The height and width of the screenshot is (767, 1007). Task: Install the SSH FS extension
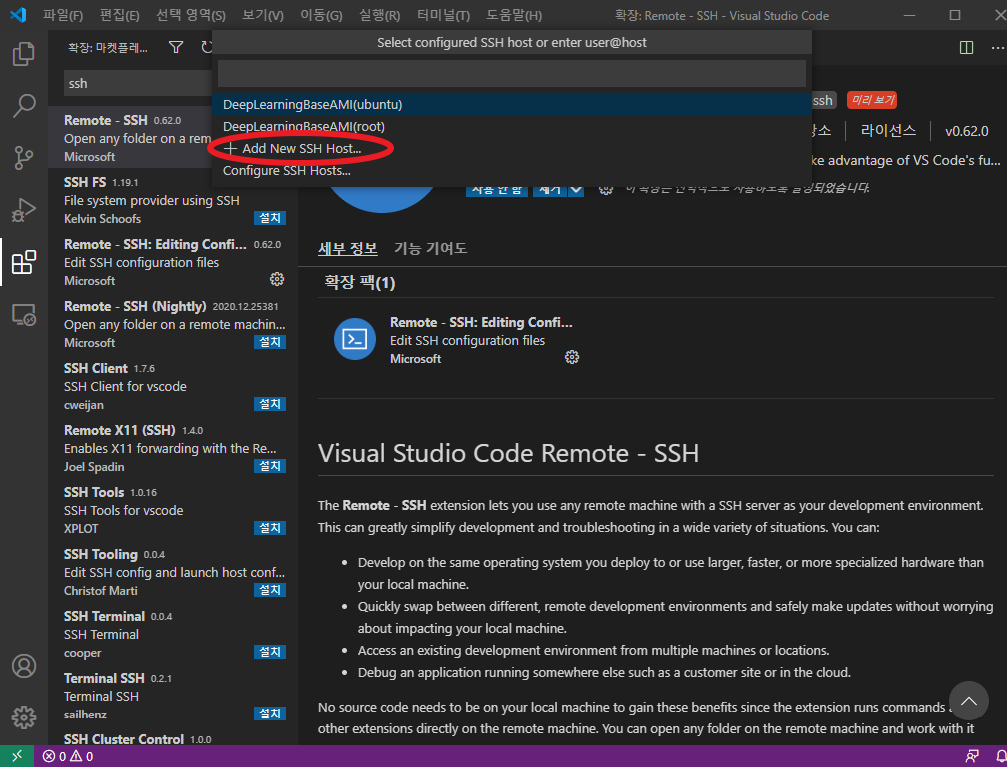(x=270, y=218)
